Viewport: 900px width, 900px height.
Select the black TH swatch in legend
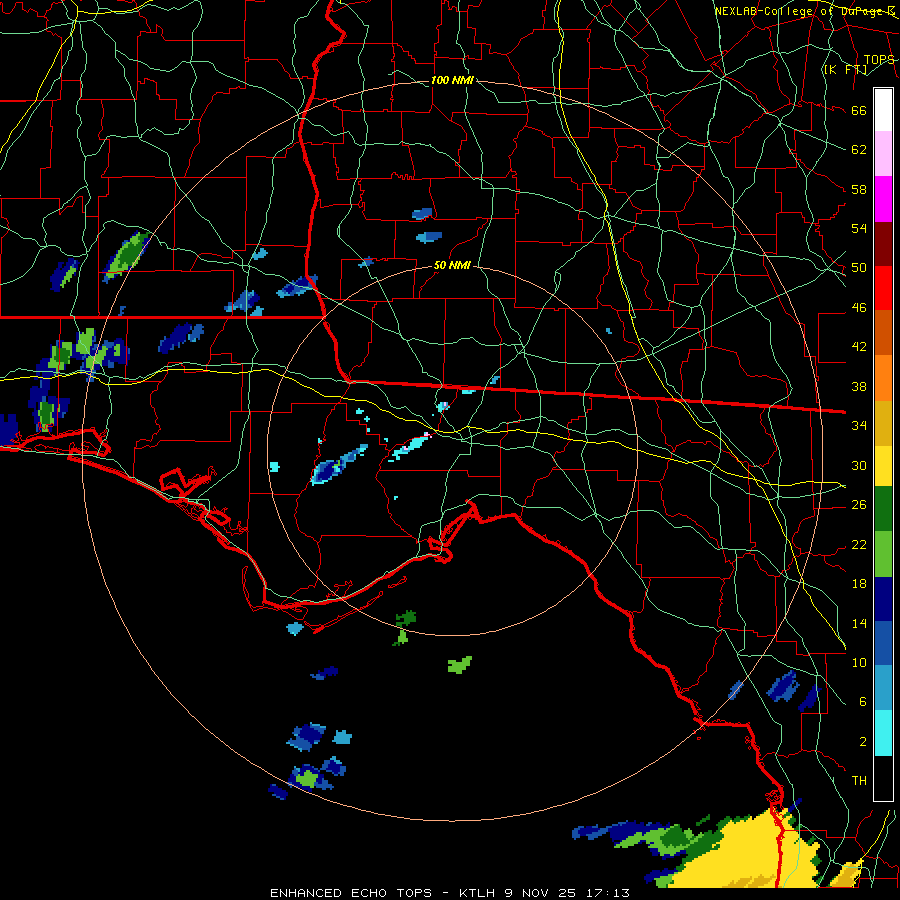click(883, 778)
